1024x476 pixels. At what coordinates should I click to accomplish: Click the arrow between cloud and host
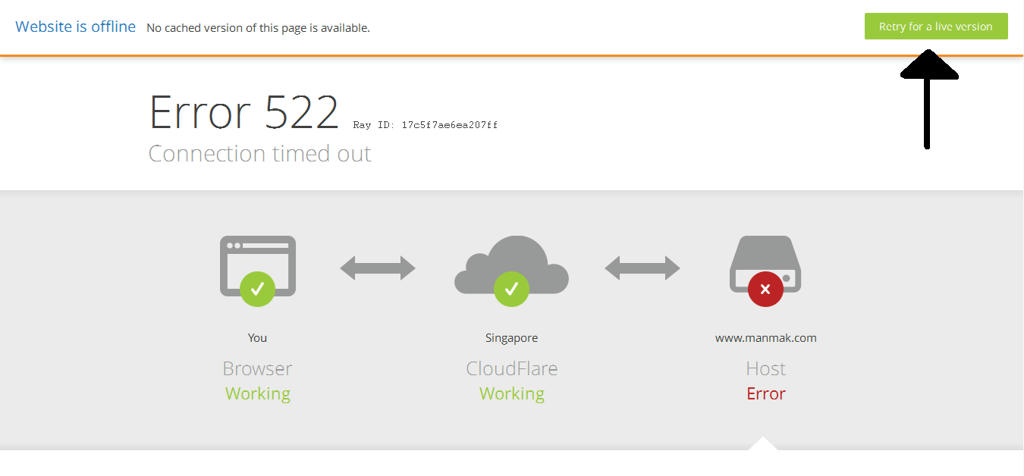[642, 268]
